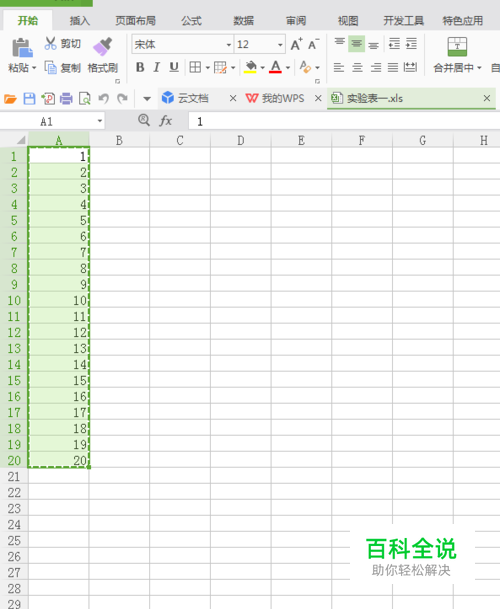This screenshot has height=609, width=500.
Task: Open the 审阅 ribbon tab
Action: click(x=296, y=21)
